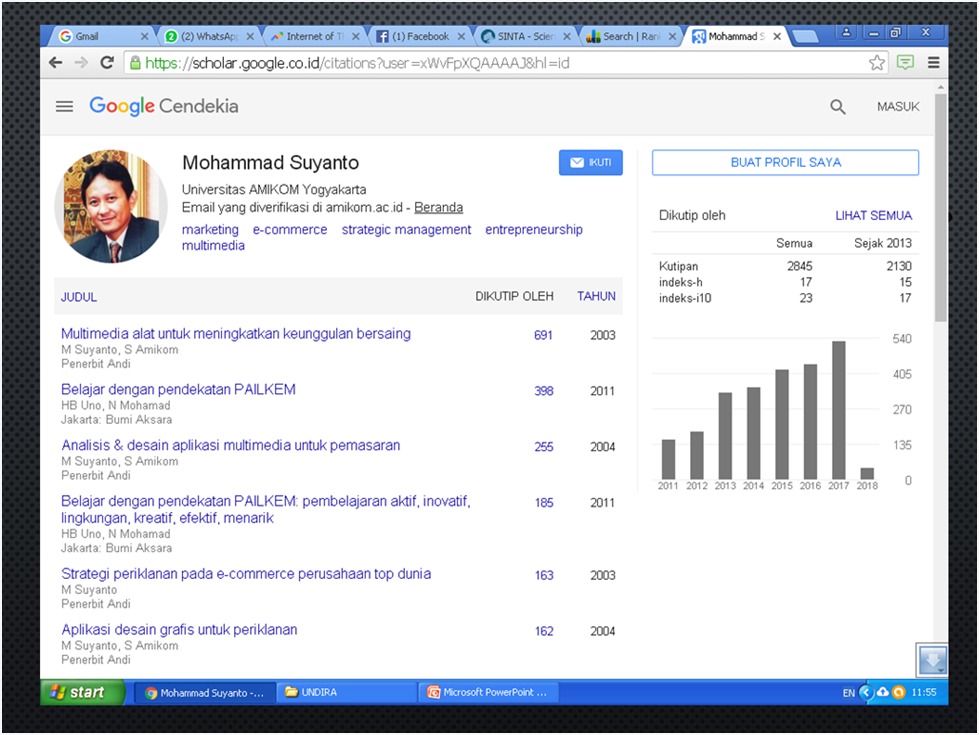Open Aplikasi desain grafis untuk periklanan
The image size is (979, 735).
click(179, 629)
